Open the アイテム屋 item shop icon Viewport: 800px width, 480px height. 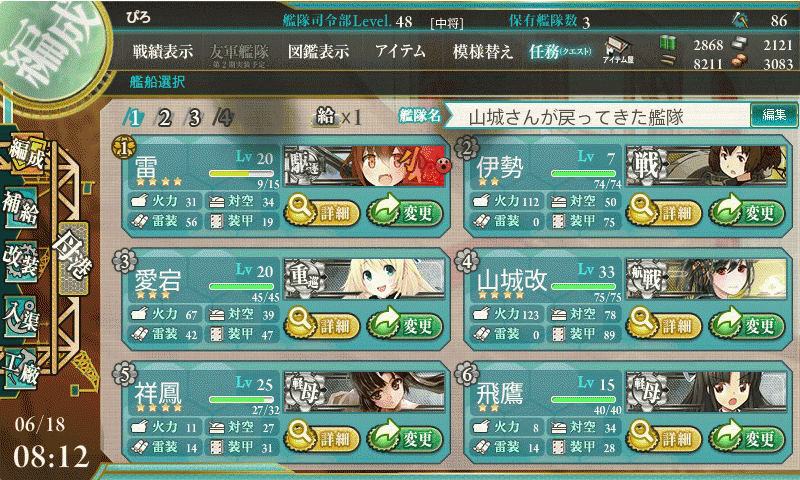coord(618,50)
